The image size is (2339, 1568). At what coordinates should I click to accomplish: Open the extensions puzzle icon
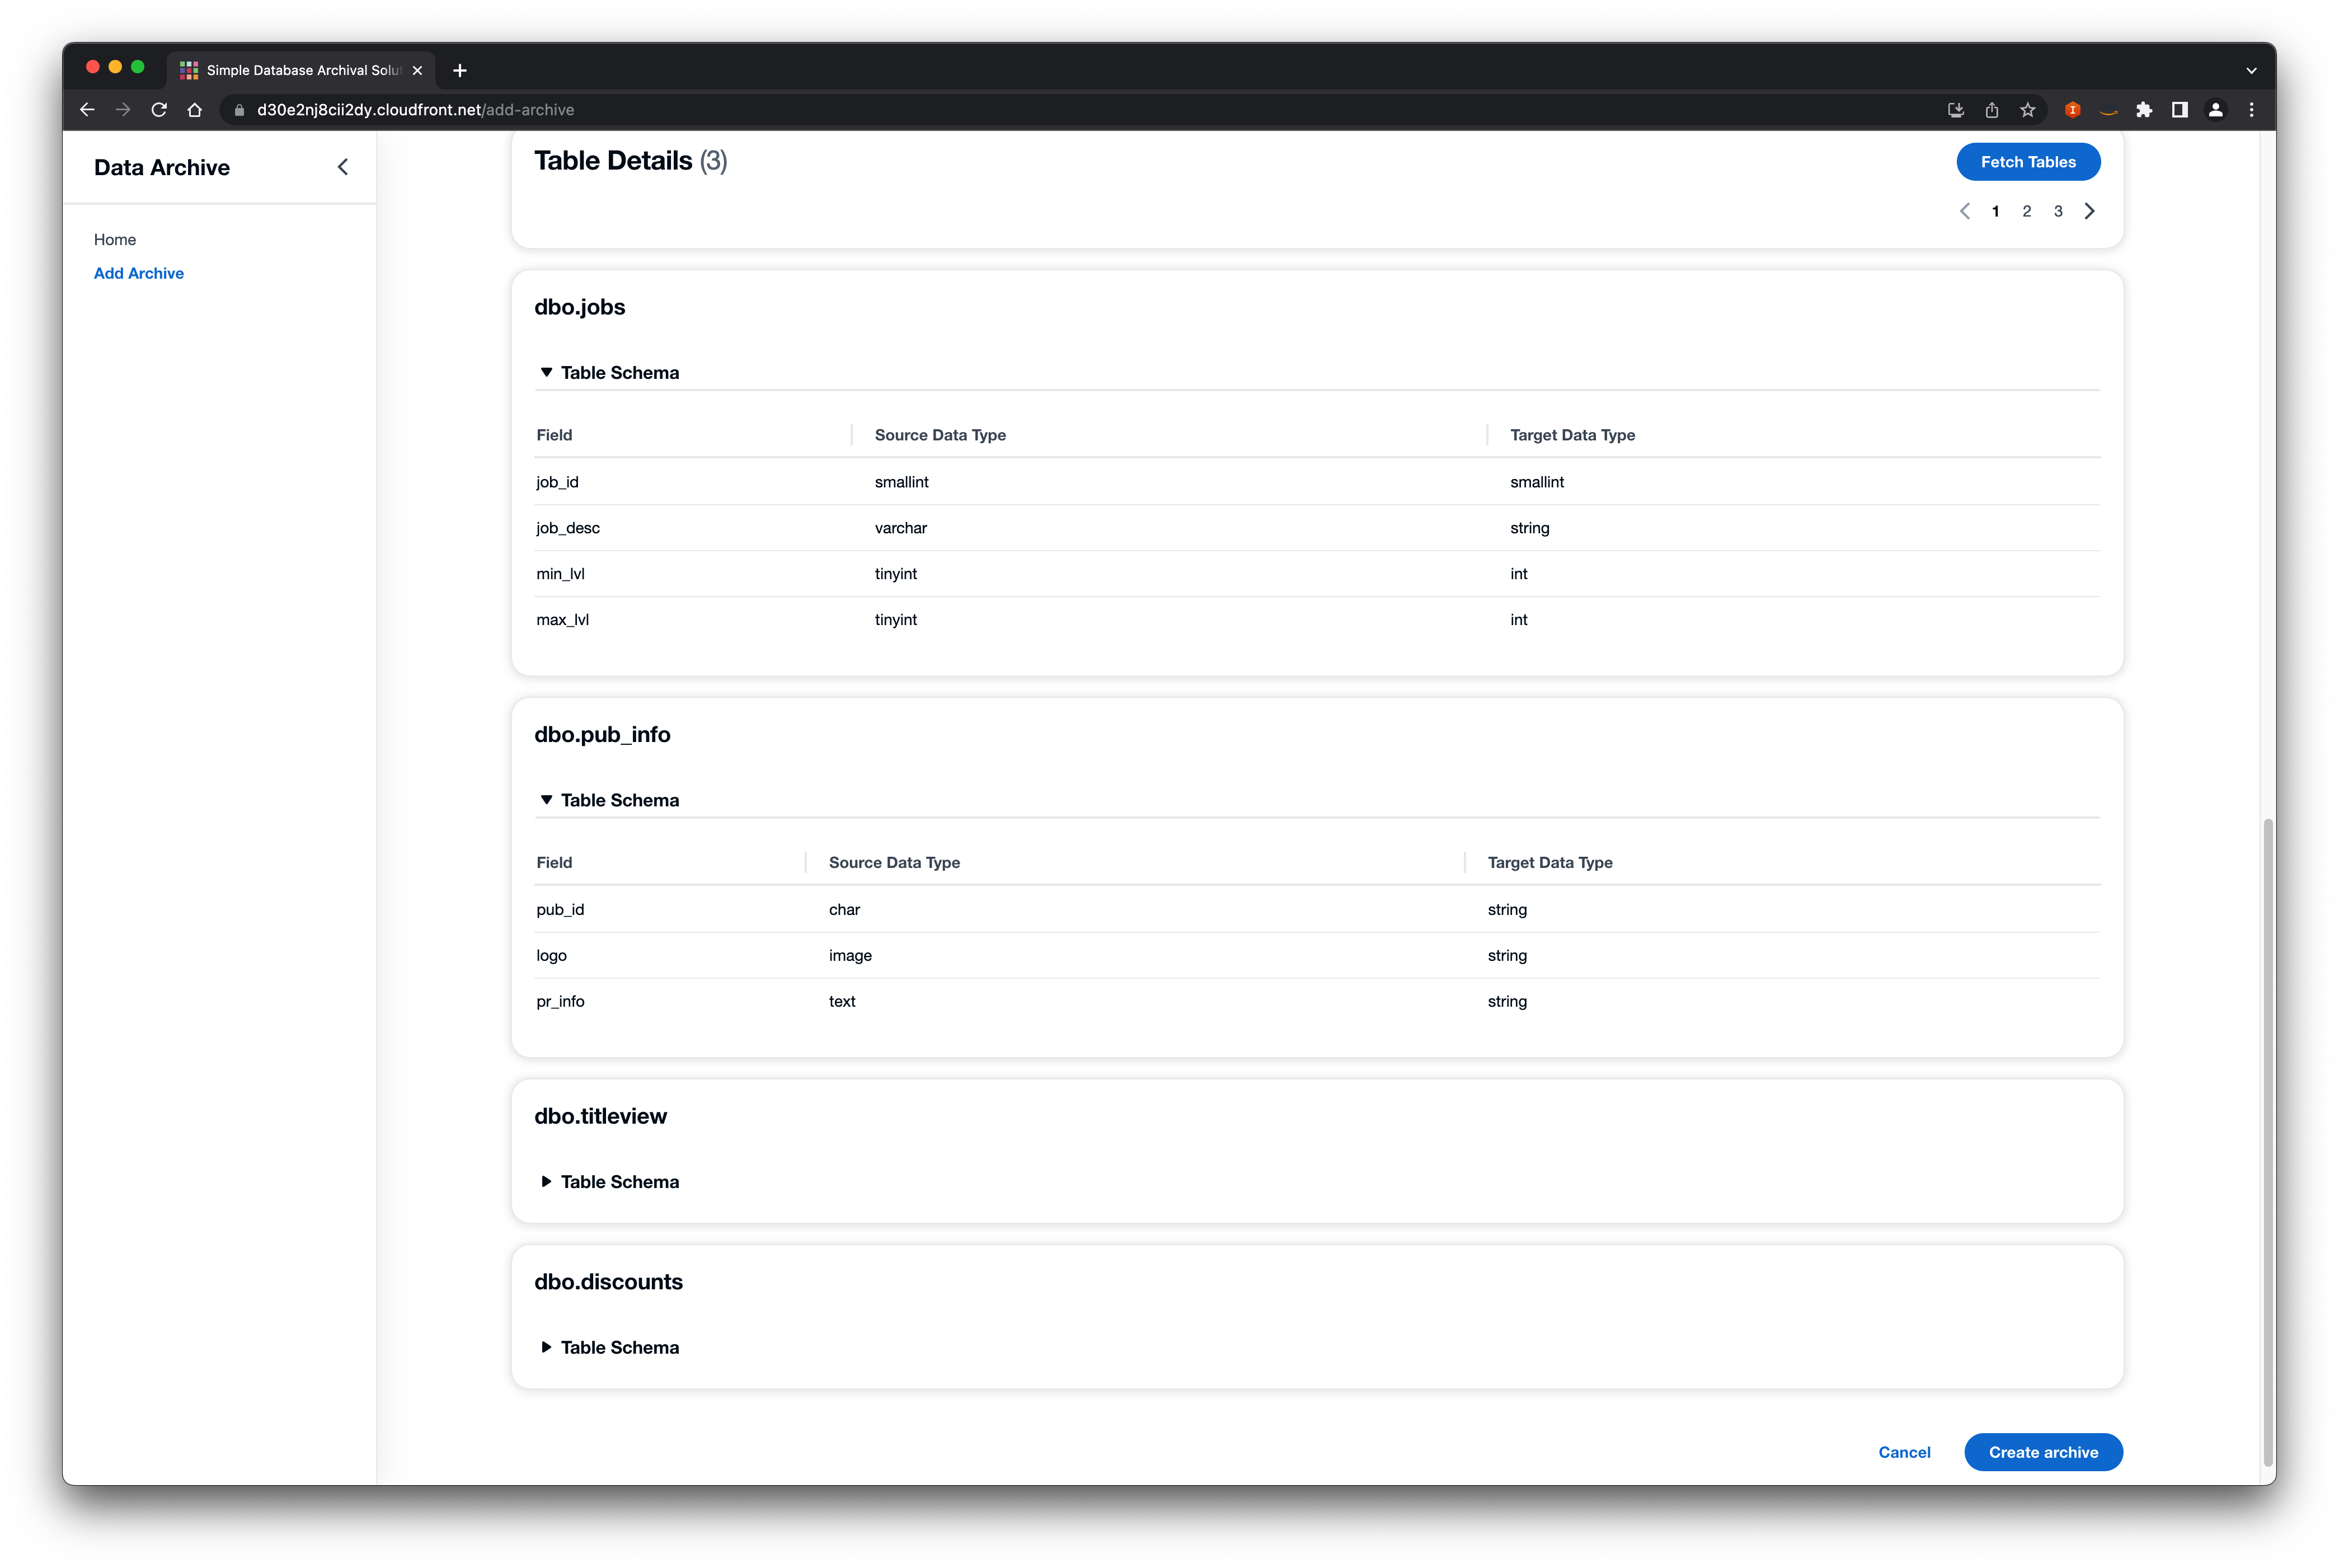(x=2144, y=110)
